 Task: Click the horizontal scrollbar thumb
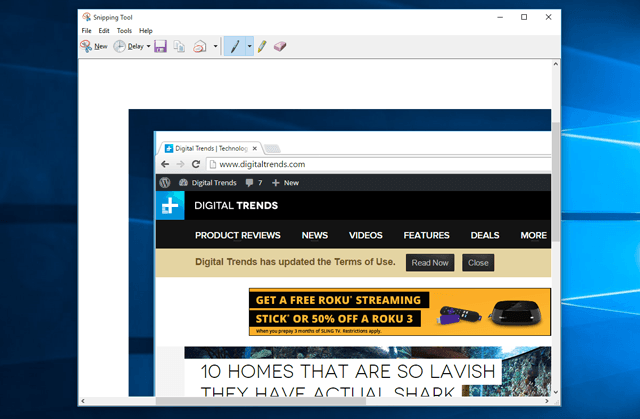coord(261,401)
